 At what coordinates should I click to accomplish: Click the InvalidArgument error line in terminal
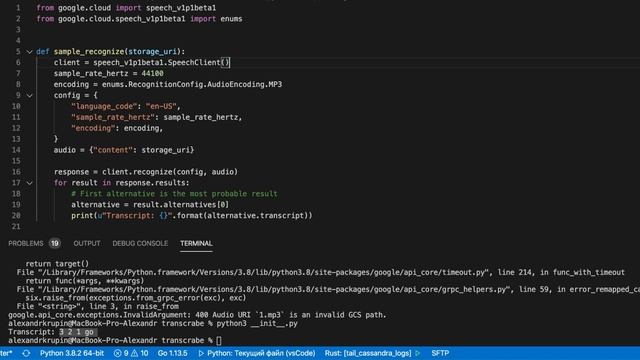coord(197,315)
